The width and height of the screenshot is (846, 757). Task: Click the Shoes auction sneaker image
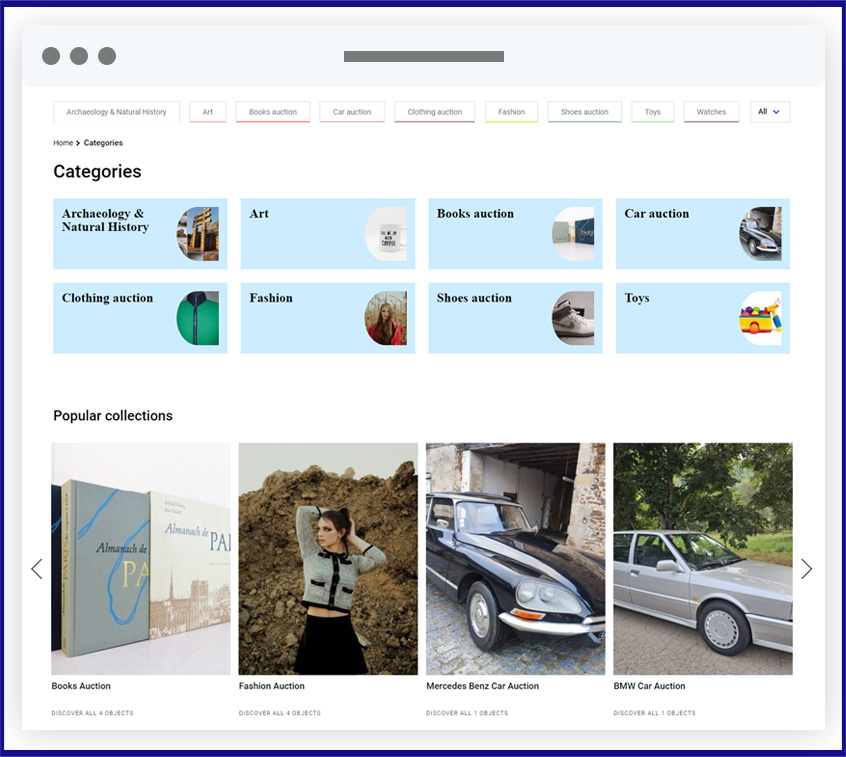click(572, 318)
